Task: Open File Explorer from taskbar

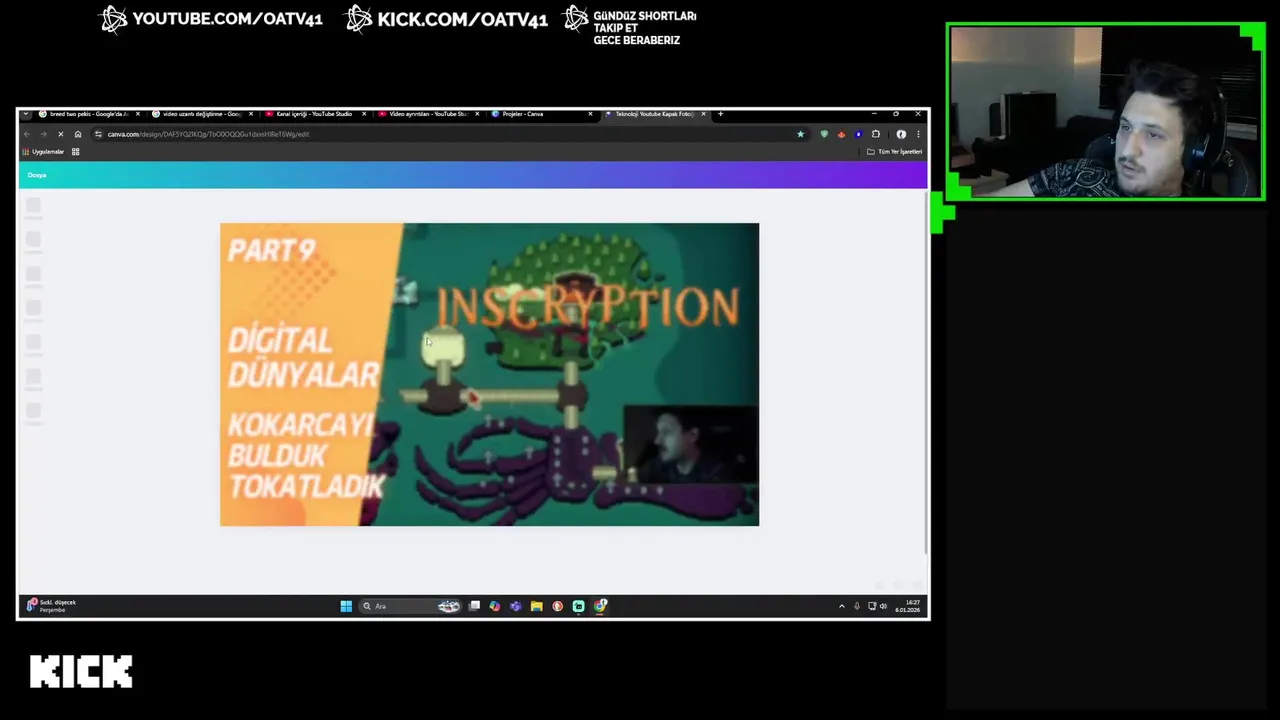Action: tap(536, 606)
